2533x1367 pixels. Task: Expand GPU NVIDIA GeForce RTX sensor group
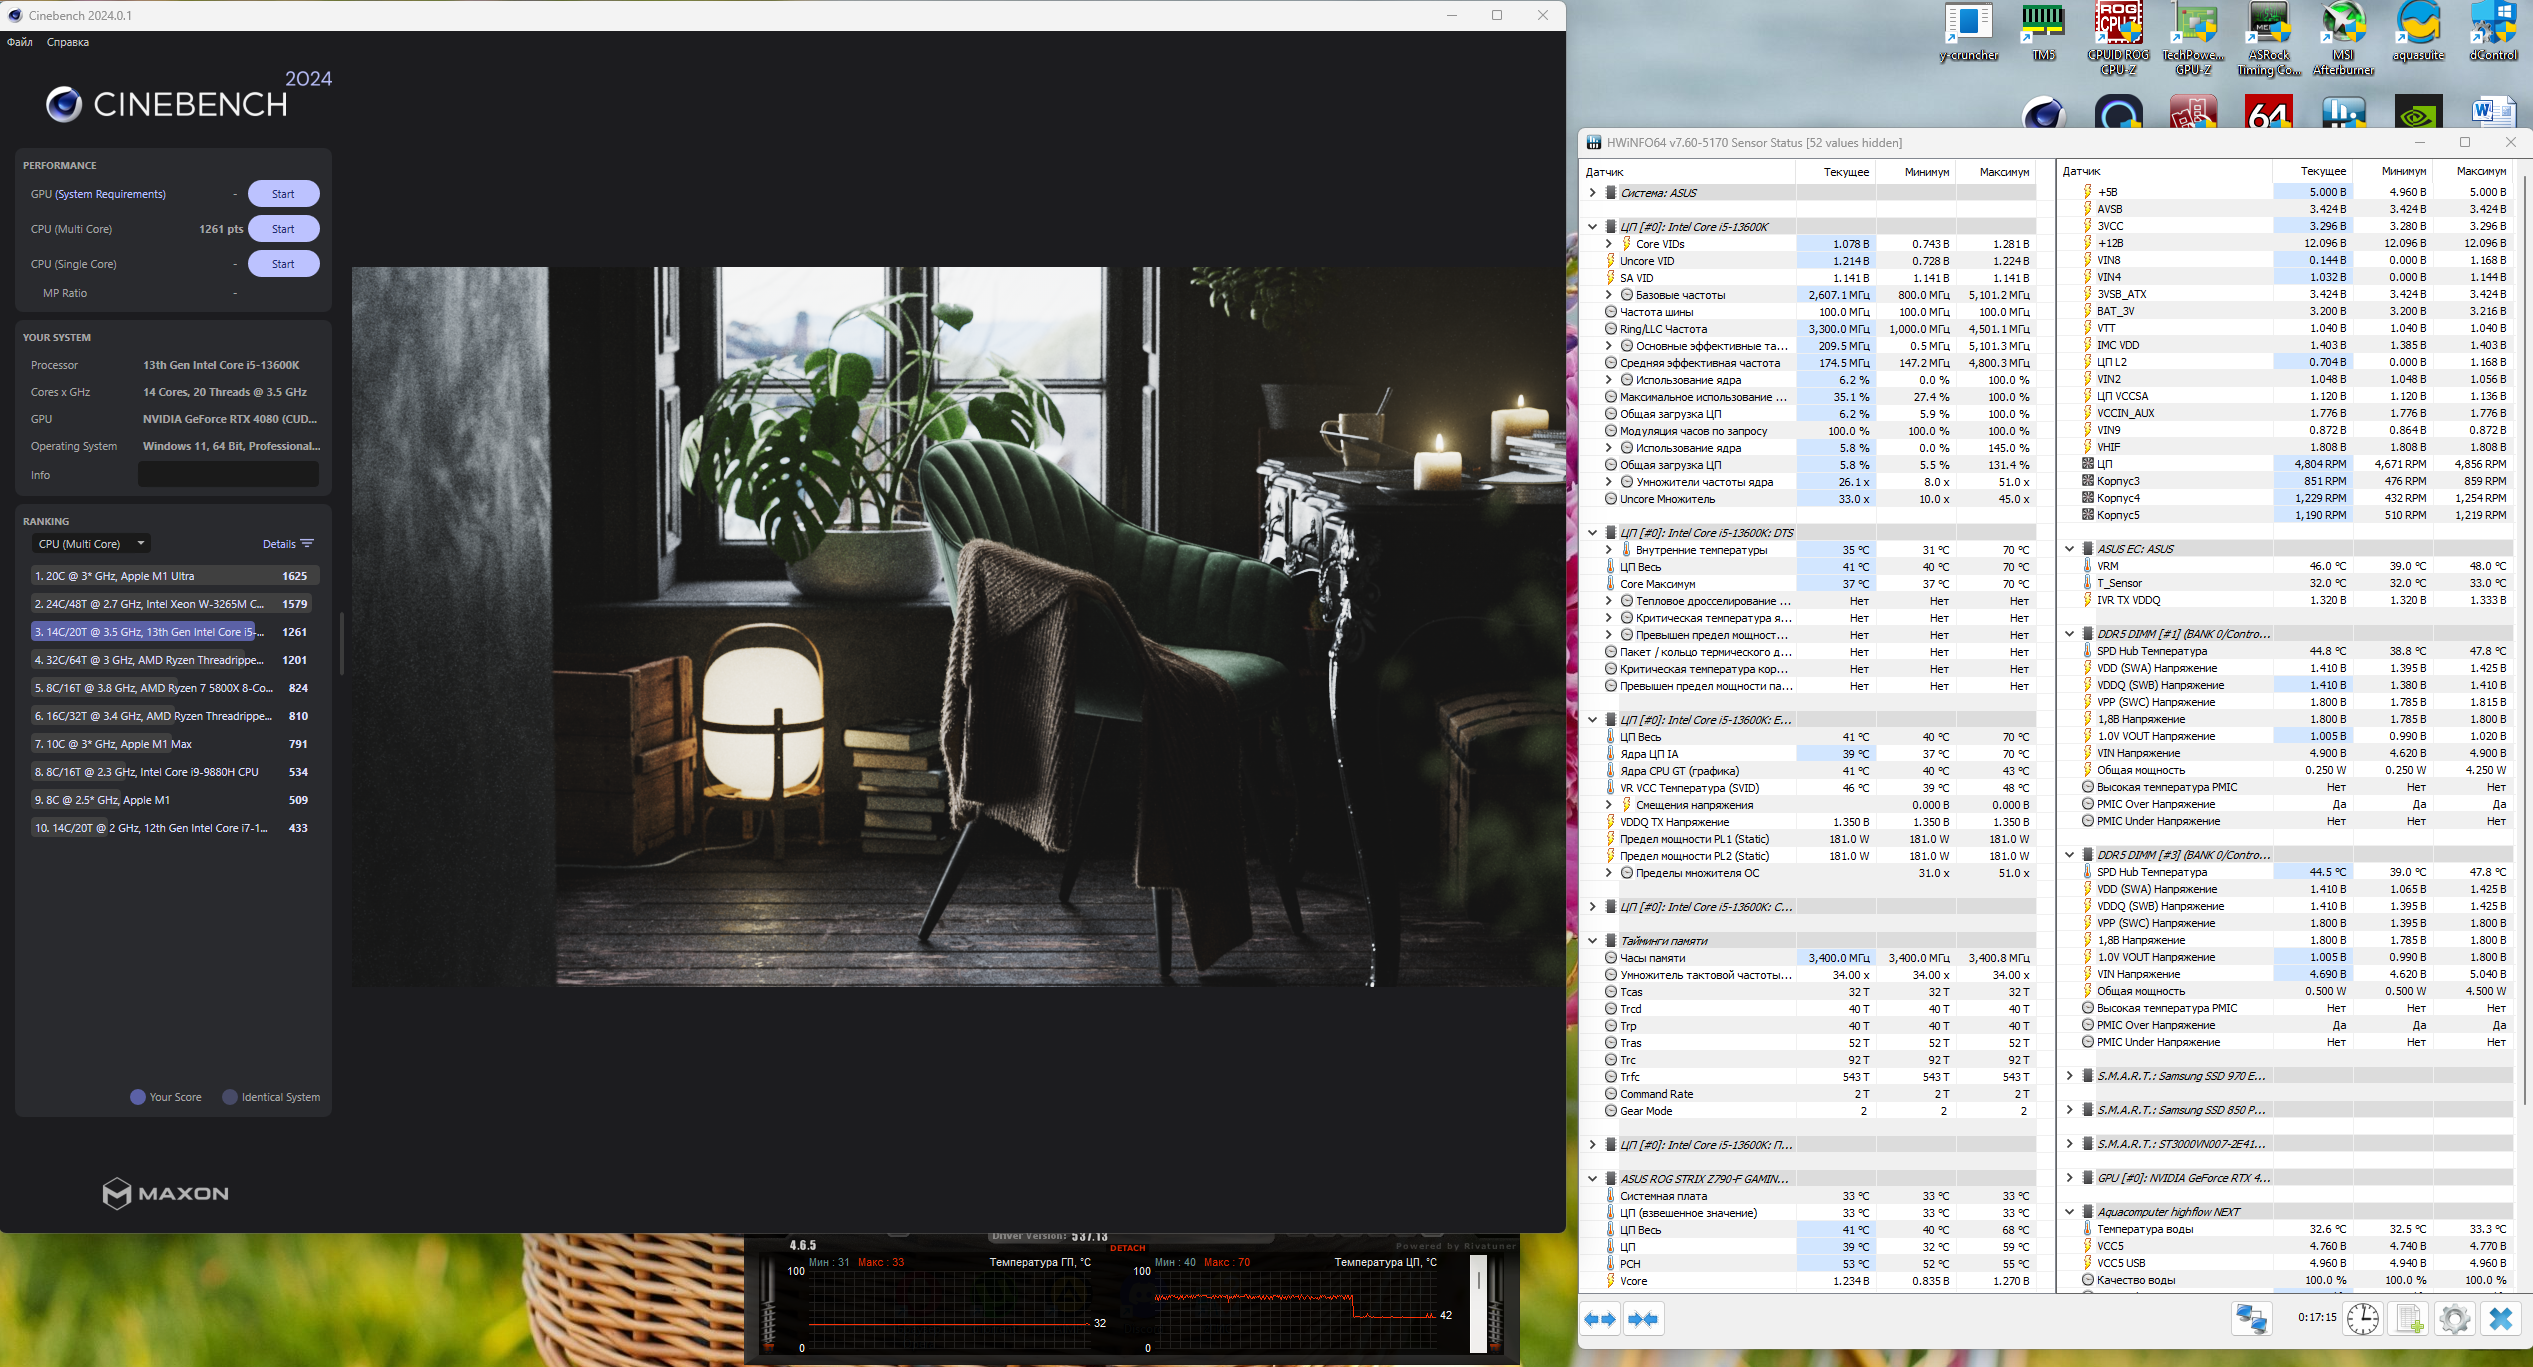pos(2070,1178)
